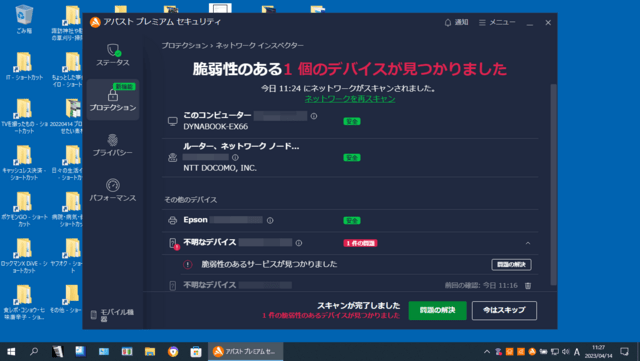The width and height of the screenshot is (640, 361).
Task: Open File Explorer from the taskbar
Action: tap(150, 351)
